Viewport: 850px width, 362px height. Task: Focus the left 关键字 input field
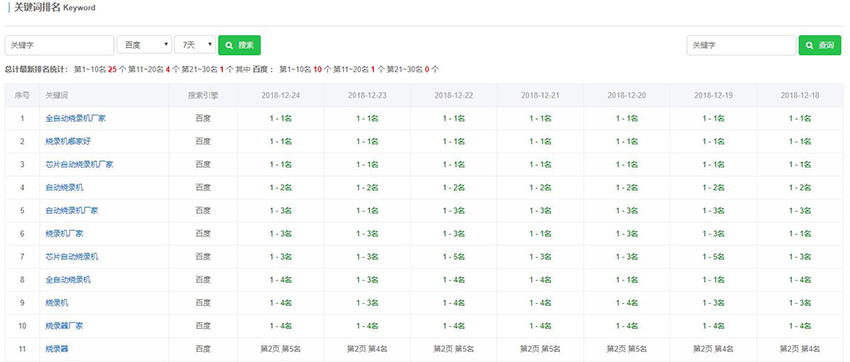(60, 46)
